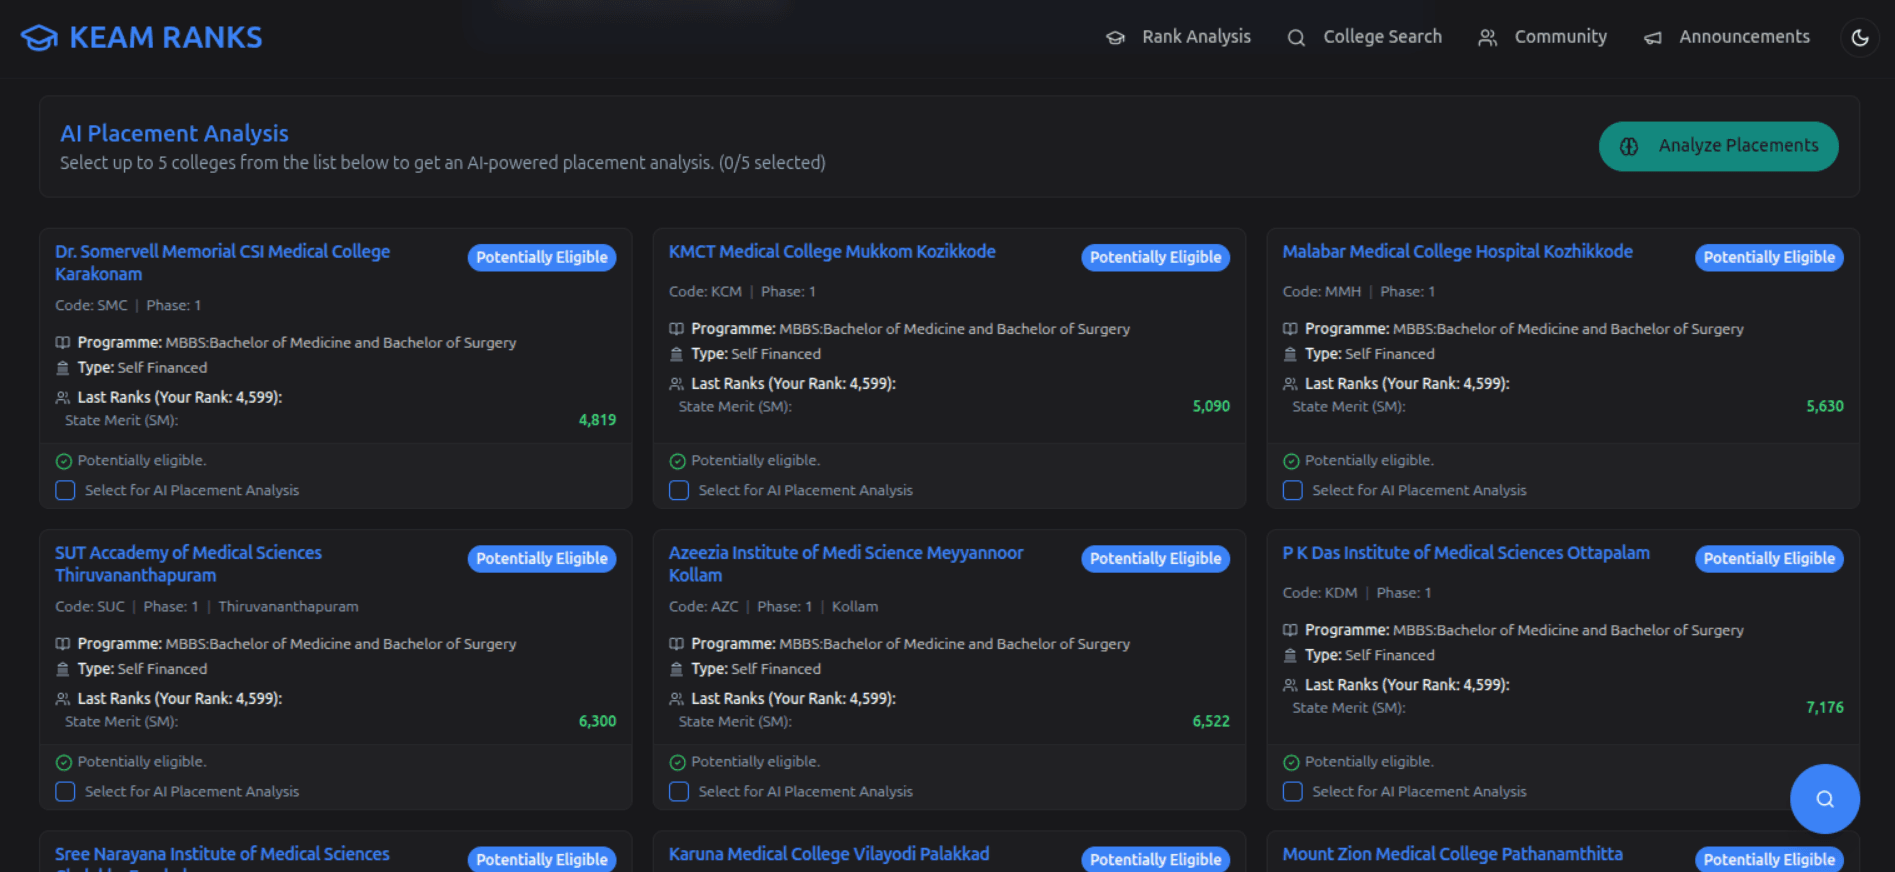Enable Azeezia Institute placement analysis checkbox

pos(679,791)
